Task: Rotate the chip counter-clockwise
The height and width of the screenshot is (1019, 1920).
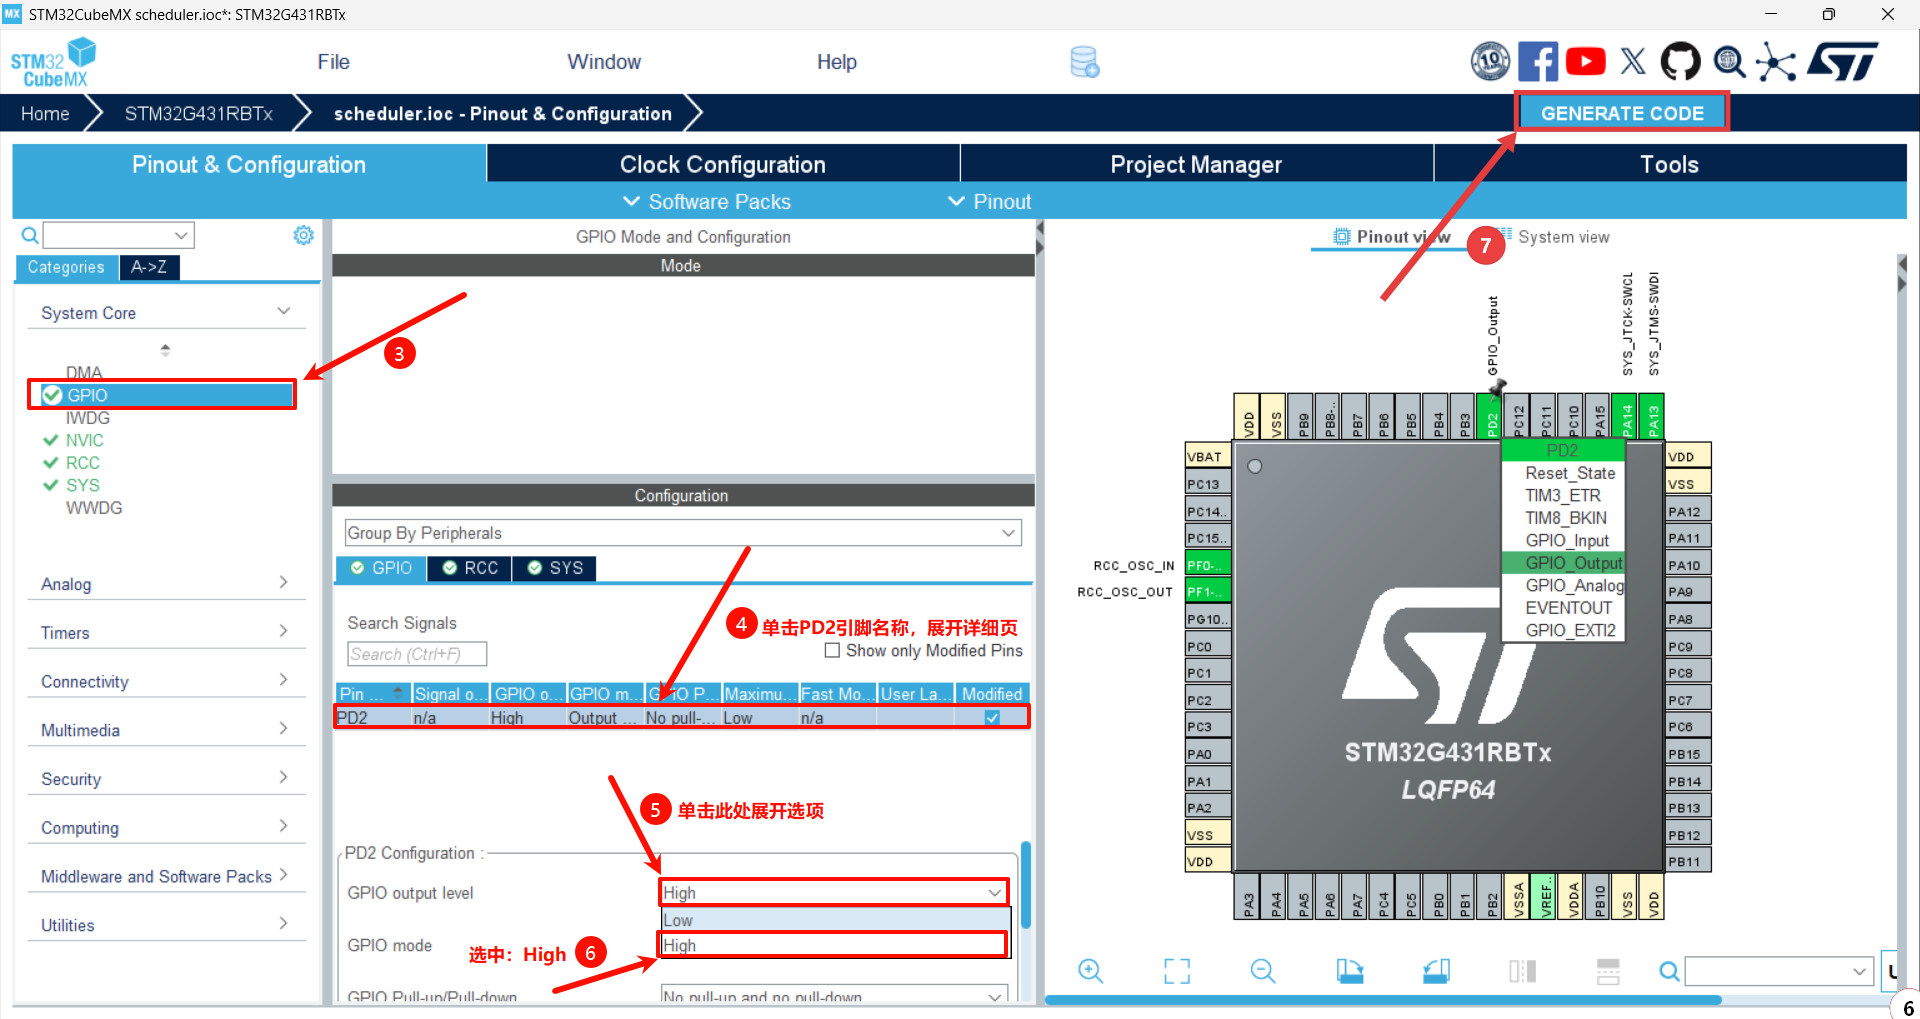Action: pos(1437,970)
